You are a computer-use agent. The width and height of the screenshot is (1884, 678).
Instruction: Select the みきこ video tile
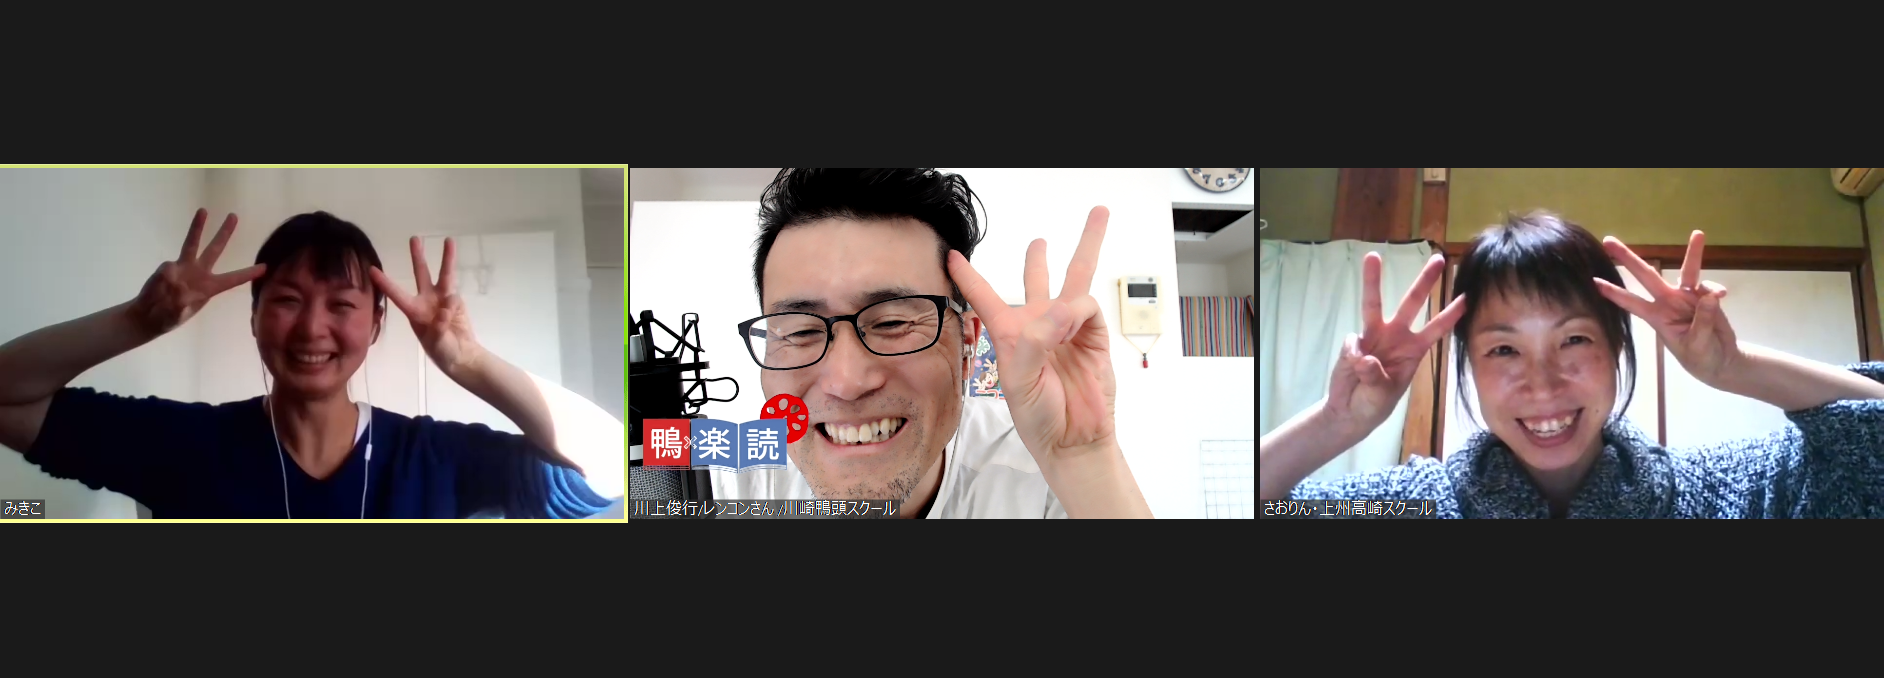[x=313, y=343]
